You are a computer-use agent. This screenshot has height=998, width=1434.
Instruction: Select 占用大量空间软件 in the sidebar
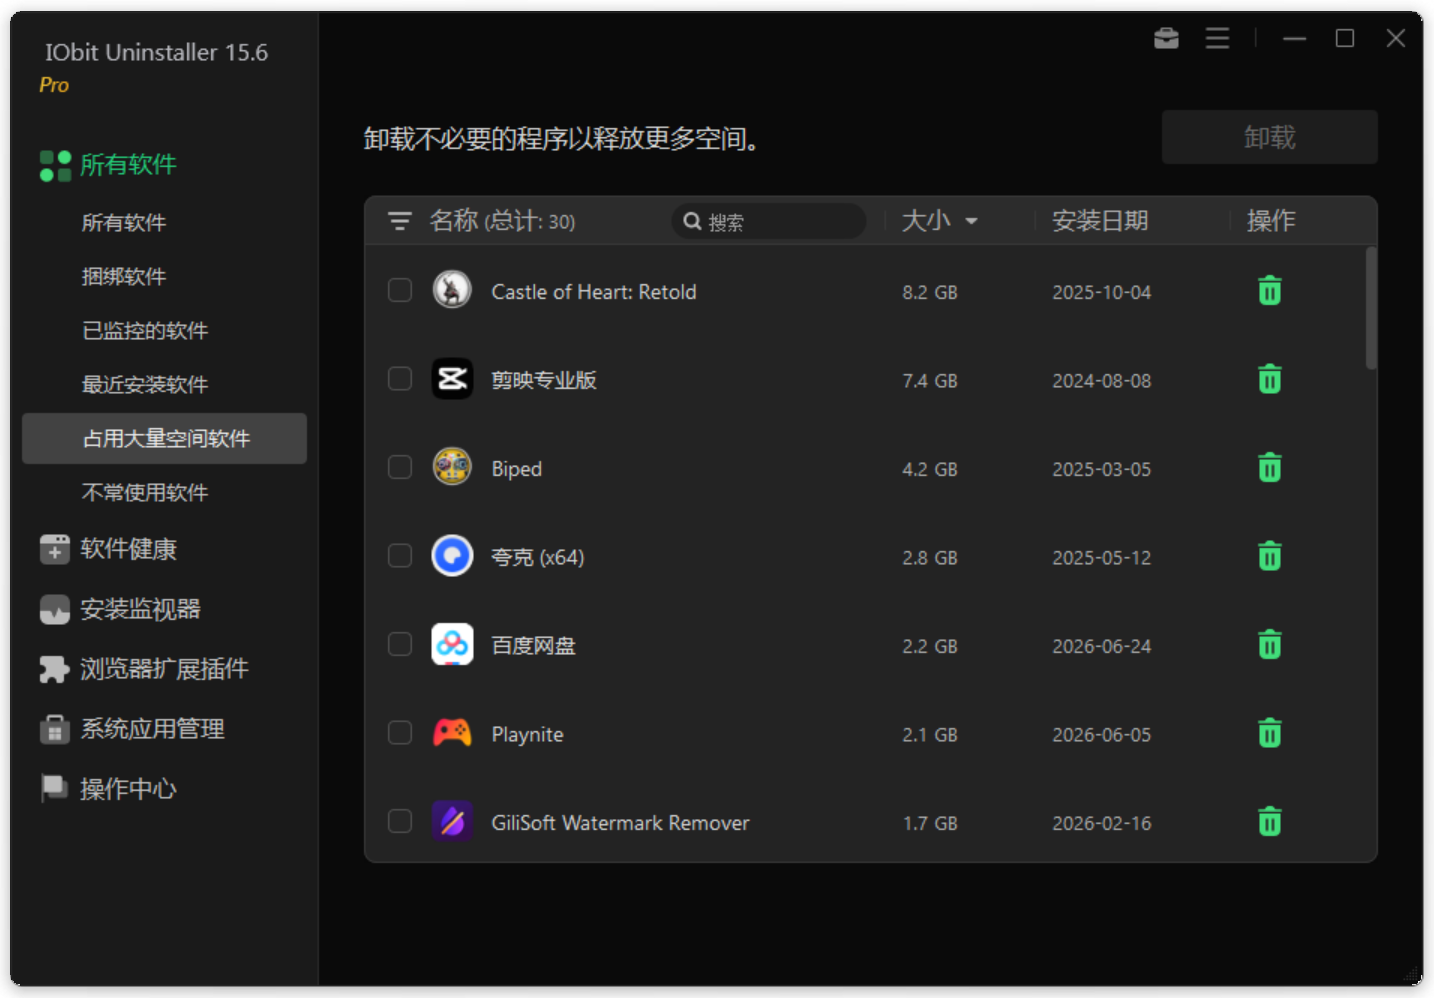[x=165, y=439]
